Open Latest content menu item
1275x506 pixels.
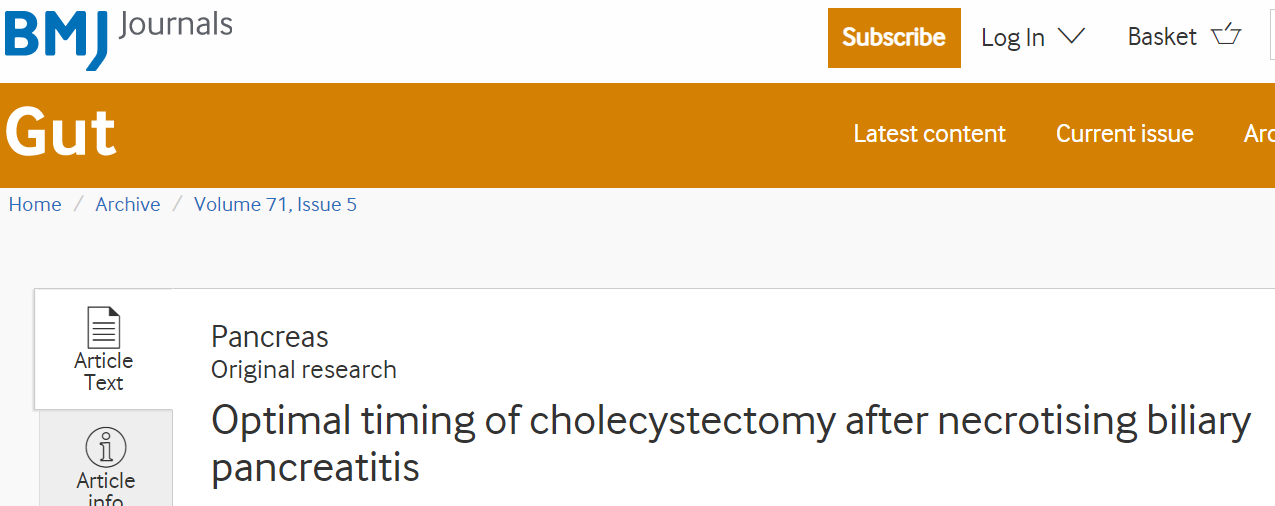coord(929,134)
